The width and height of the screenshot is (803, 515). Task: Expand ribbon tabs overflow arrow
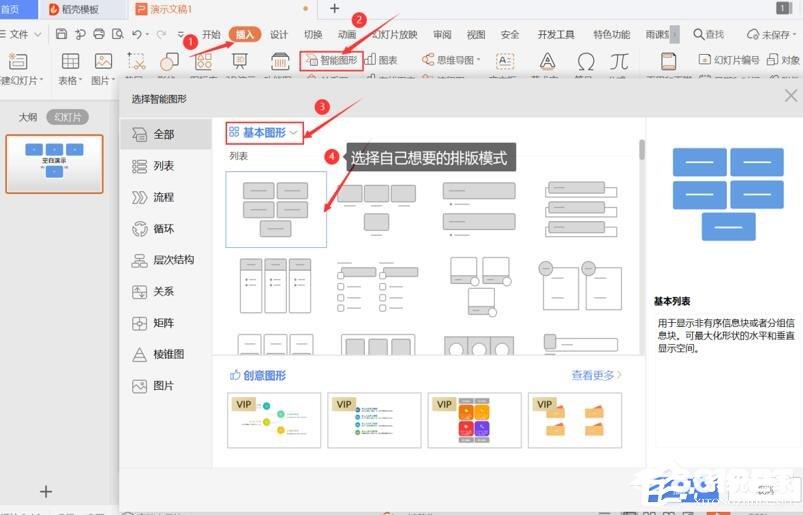[x=675, y=34]
